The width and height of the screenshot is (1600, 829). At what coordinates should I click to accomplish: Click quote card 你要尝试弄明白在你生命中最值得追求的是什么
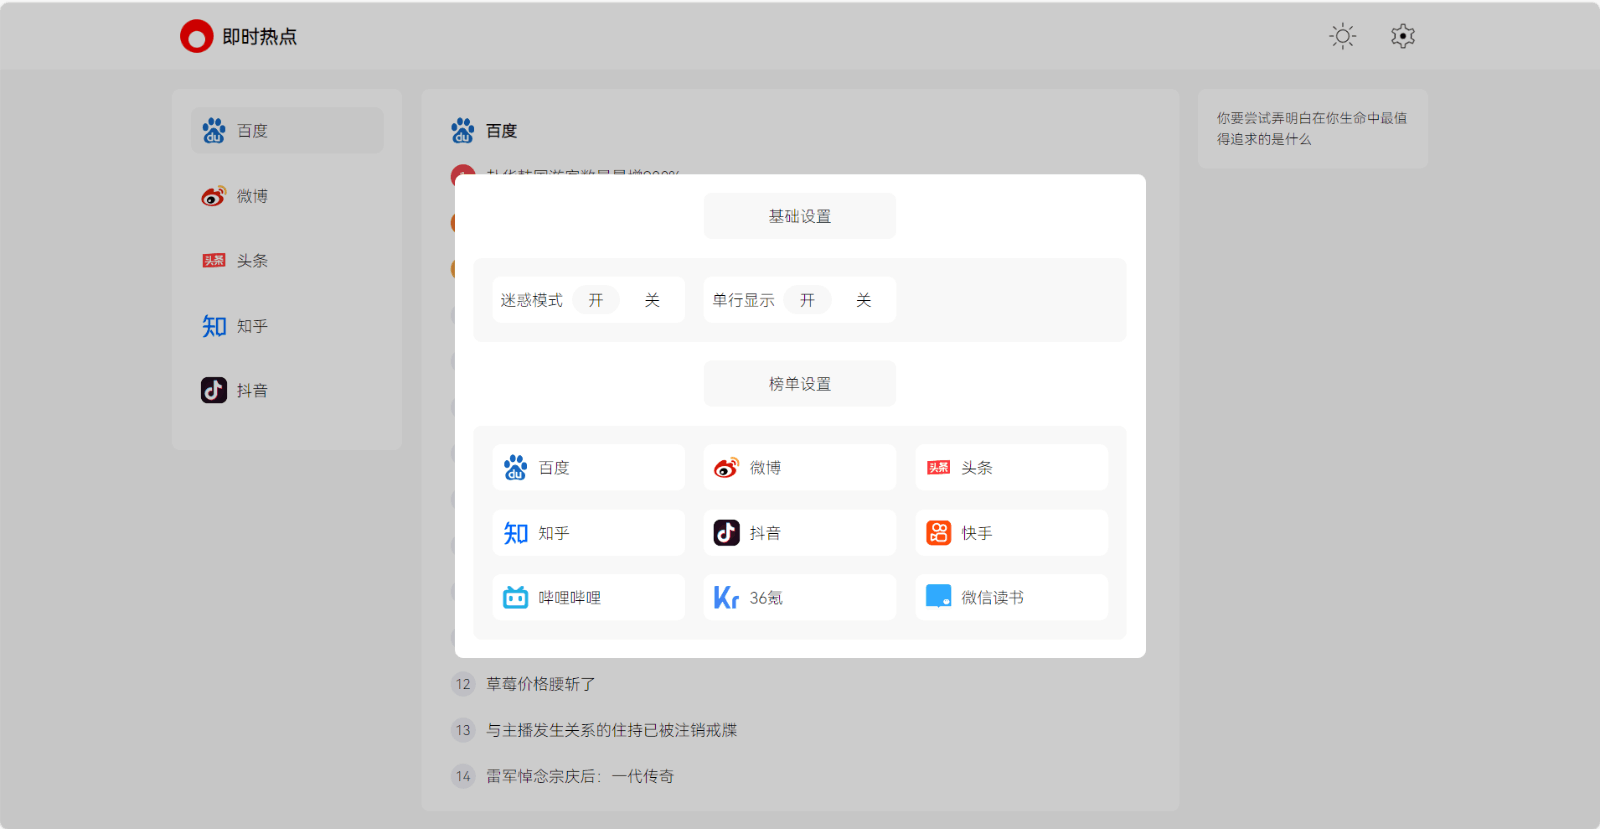pyautogui.click(x=1312, y=129)
